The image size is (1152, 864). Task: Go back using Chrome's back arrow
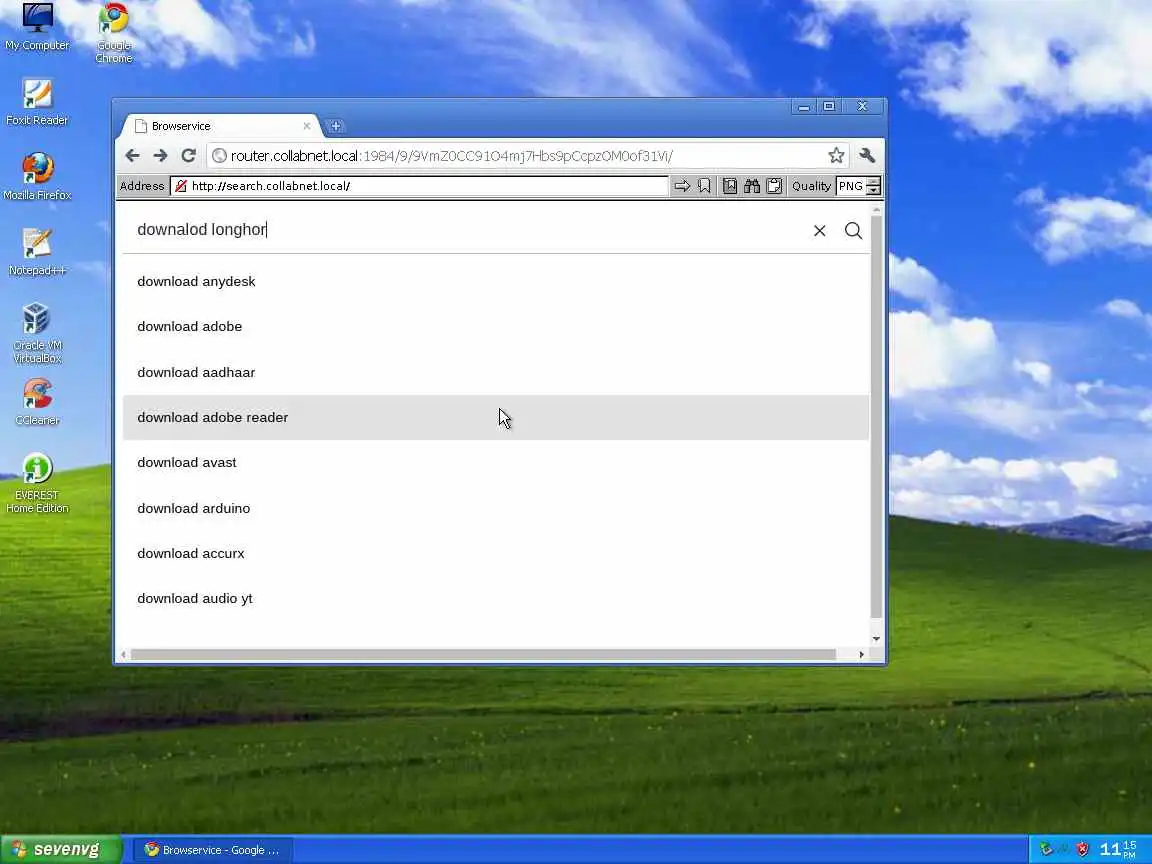coord(132,156)
